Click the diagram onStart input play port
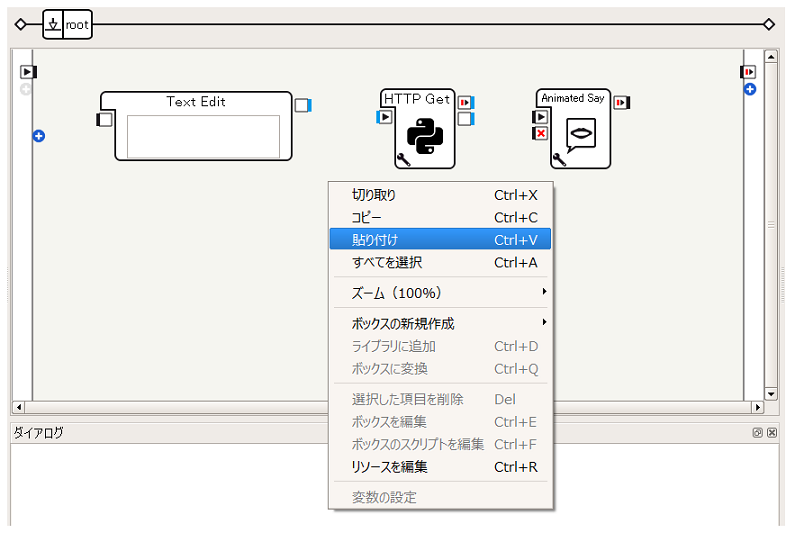Viewport: 795px width, 551px height. click(x=27, y=72)
